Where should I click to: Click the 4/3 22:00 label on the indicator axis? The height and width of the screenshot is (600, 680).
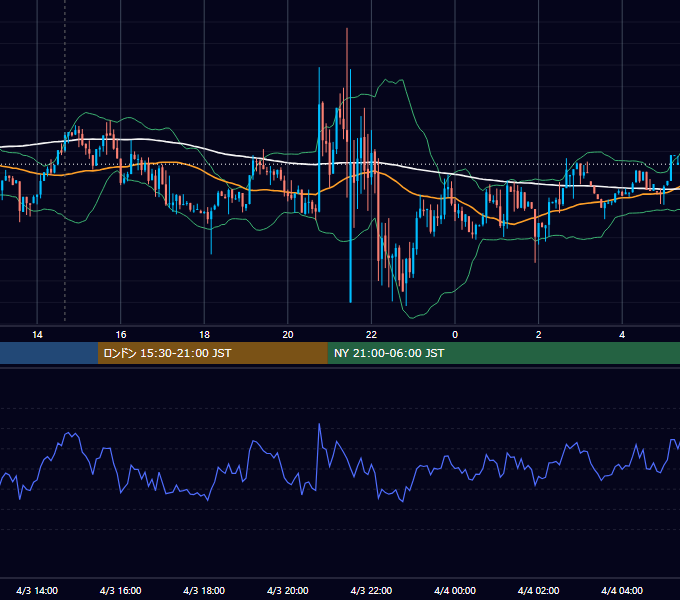371,590
